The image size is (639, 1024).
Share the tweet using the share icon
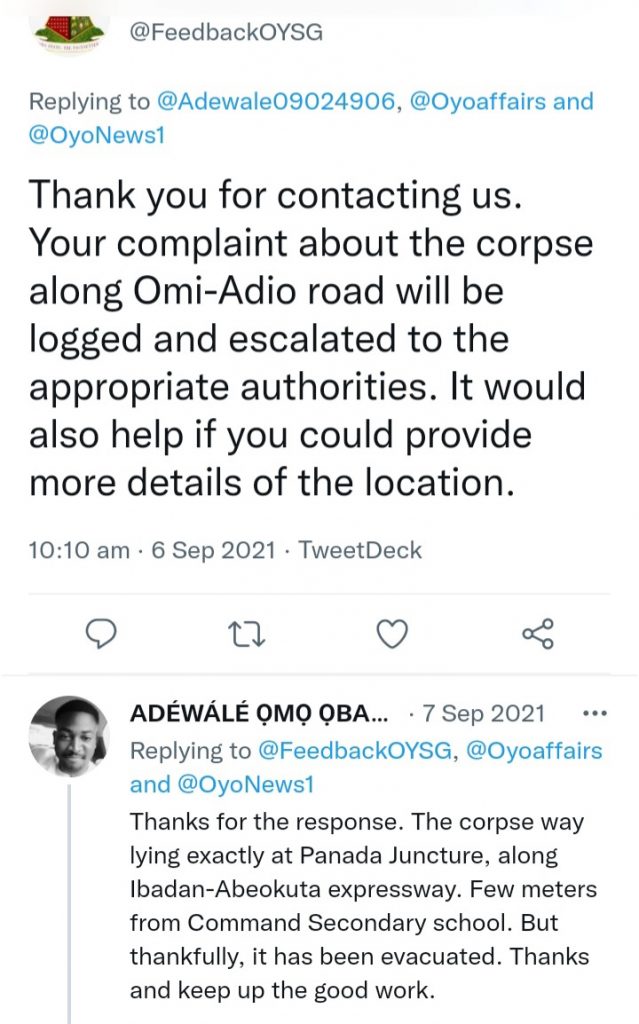[537, 634]
